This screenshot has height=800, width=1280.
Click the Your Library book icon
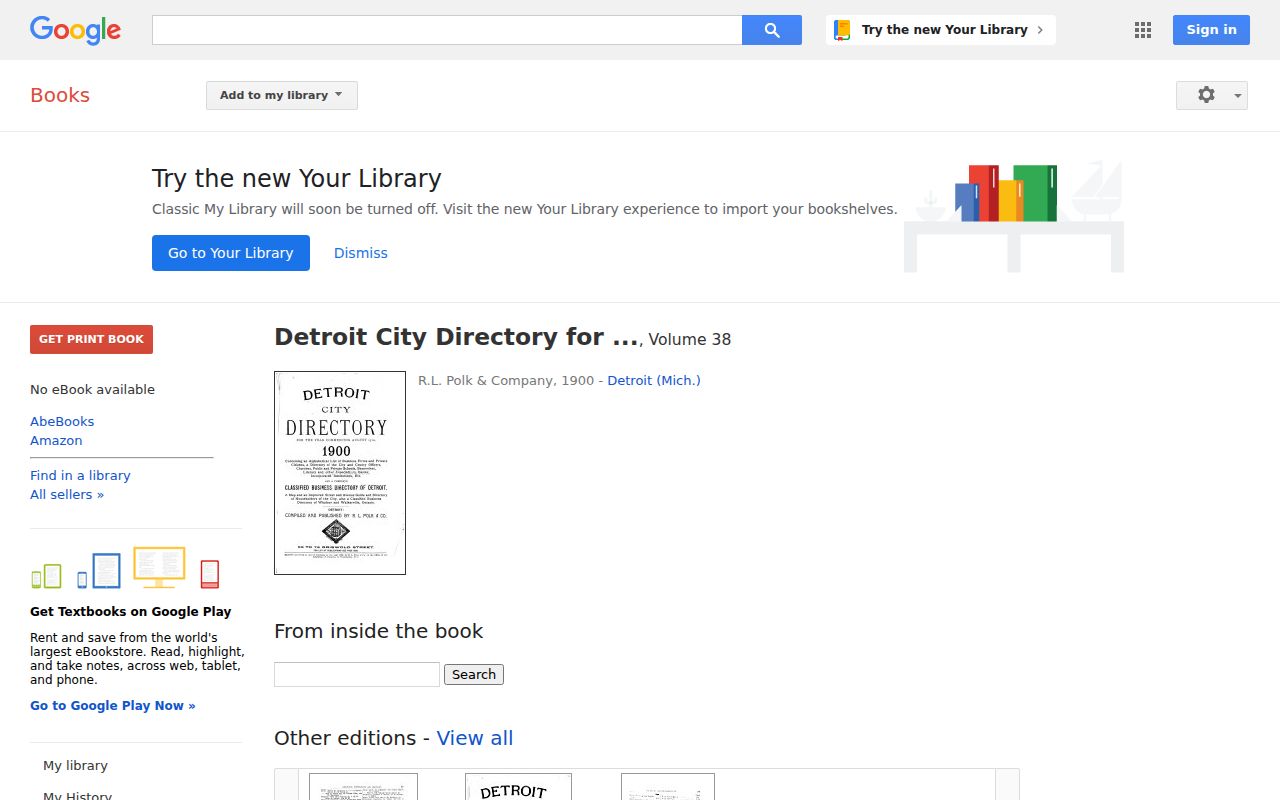842,30
